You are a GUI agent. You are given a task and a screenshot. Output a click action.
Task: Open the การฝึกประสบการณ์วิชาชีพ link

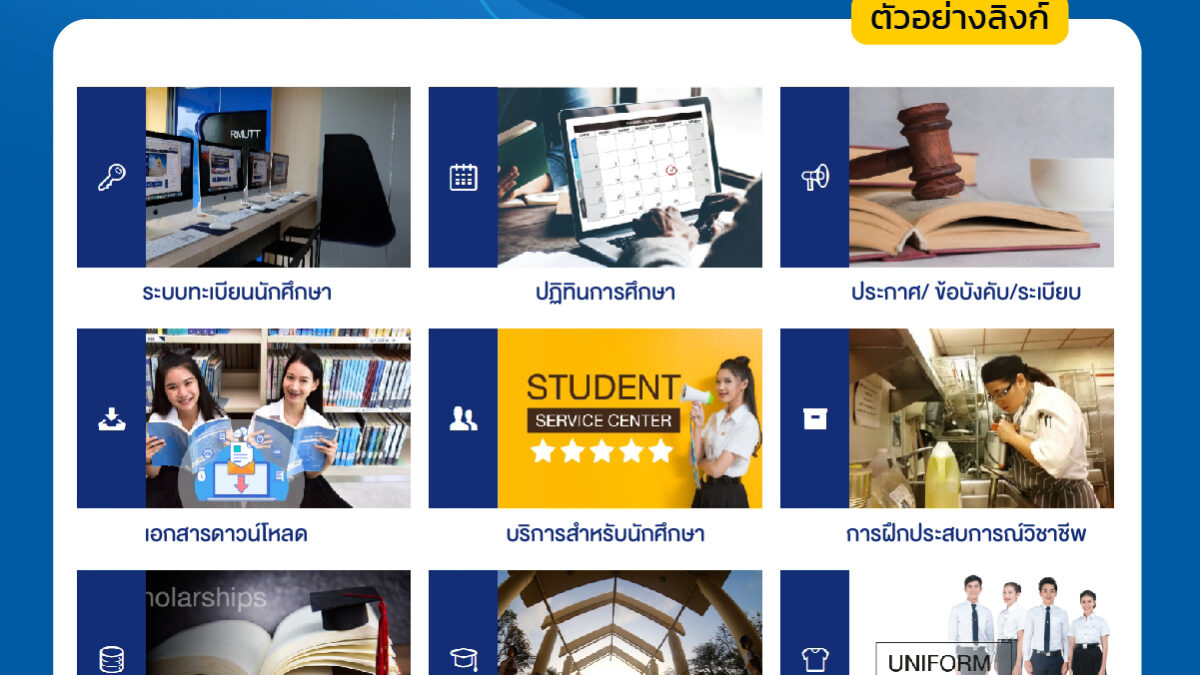(966, 534)
